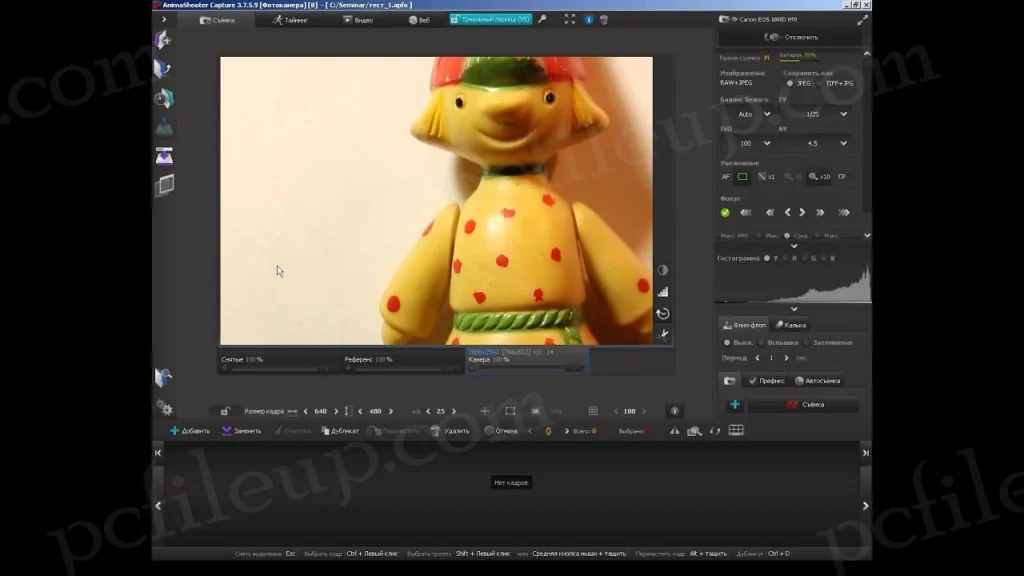Open settings with the wrench icon

(541, 19)
